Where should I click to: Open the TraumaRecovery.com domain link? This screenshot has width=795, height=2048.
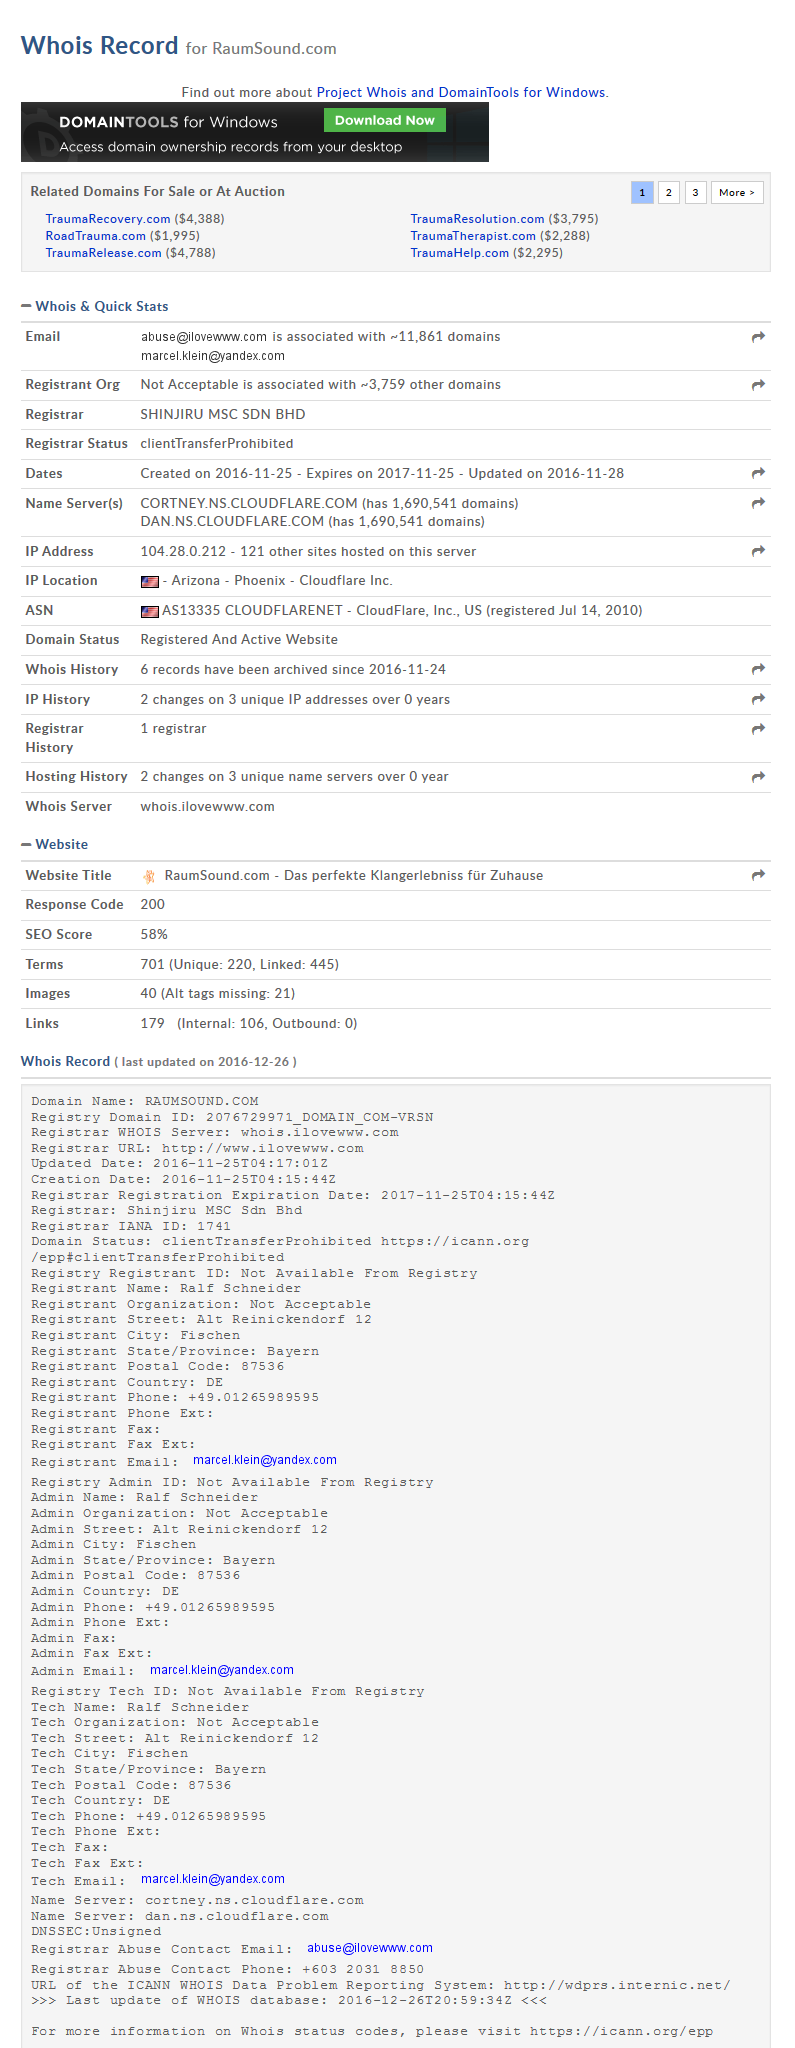click(108, 219)
